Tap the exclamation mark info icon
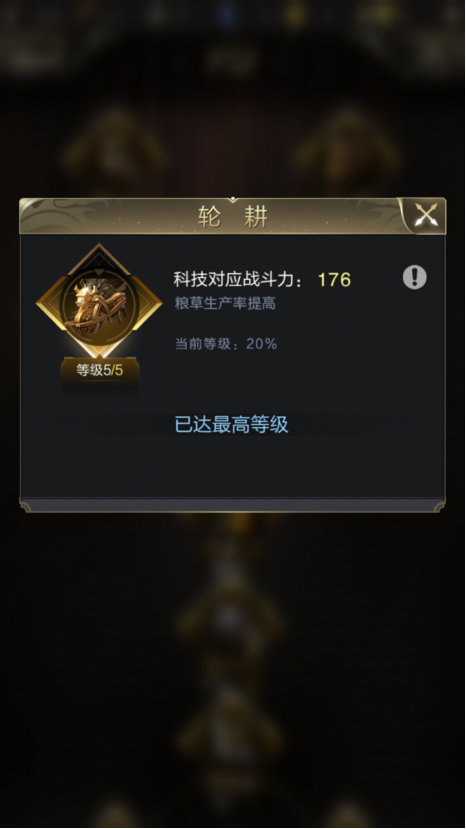 coord(414,277)
